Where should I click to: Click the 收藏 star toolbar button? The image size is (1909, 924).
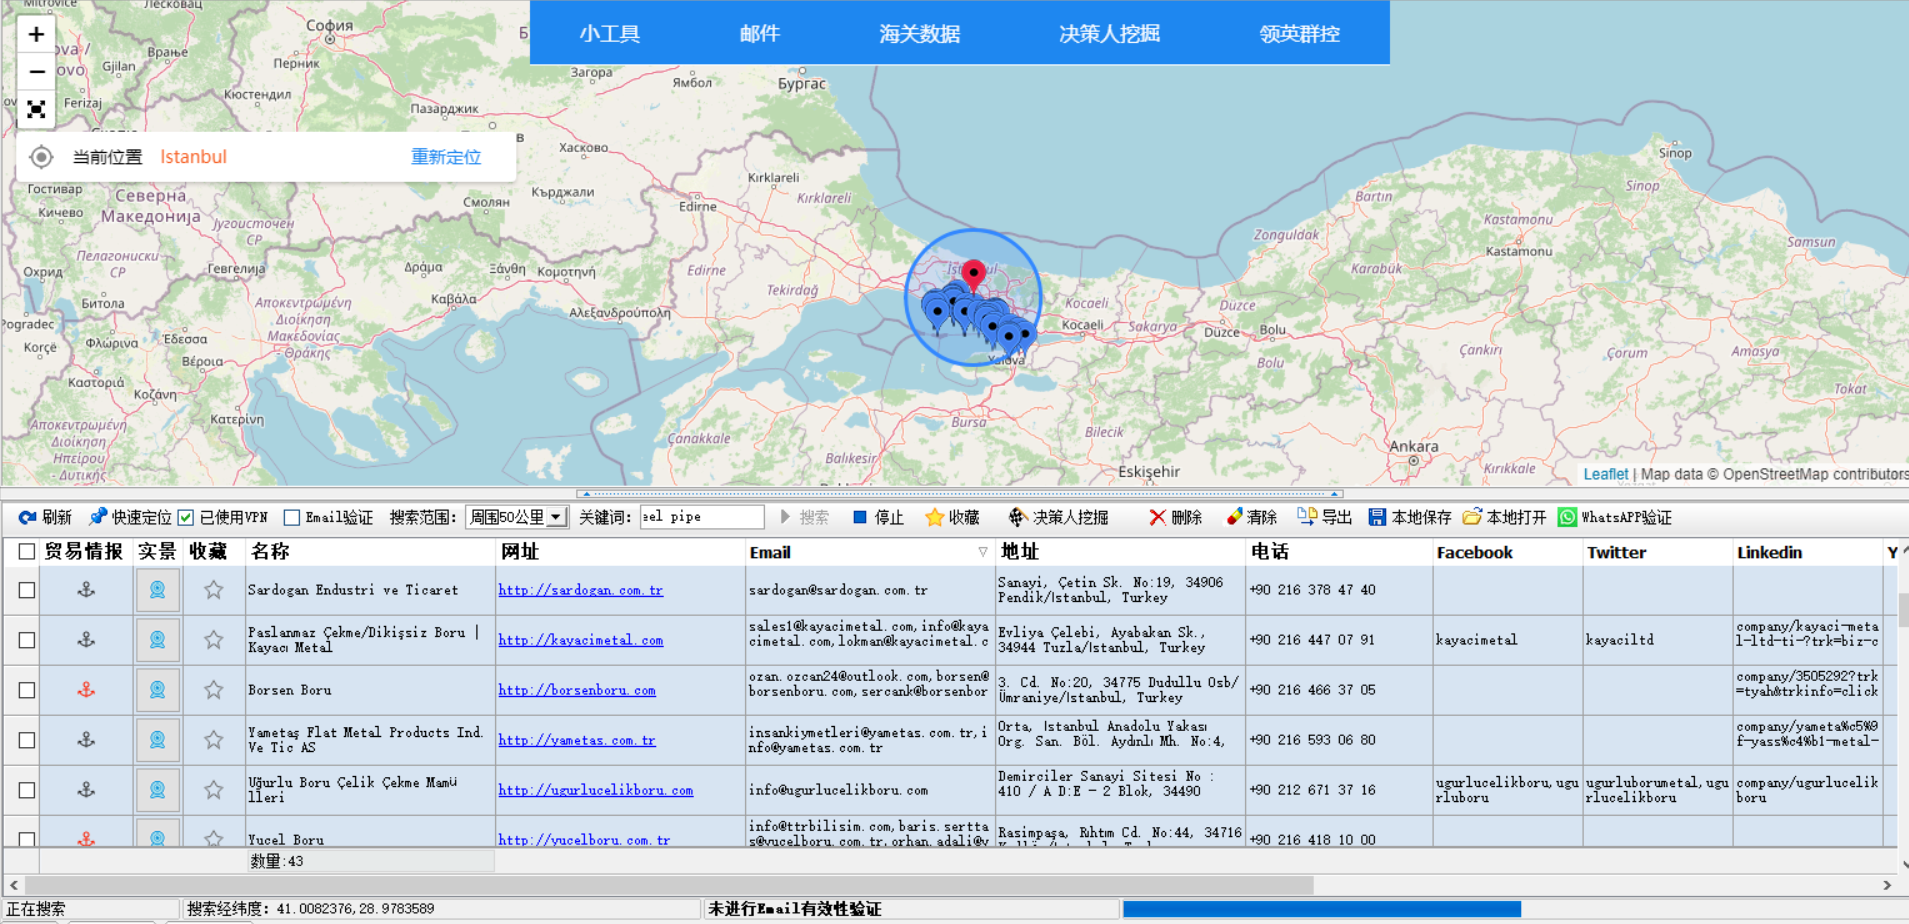952,517
